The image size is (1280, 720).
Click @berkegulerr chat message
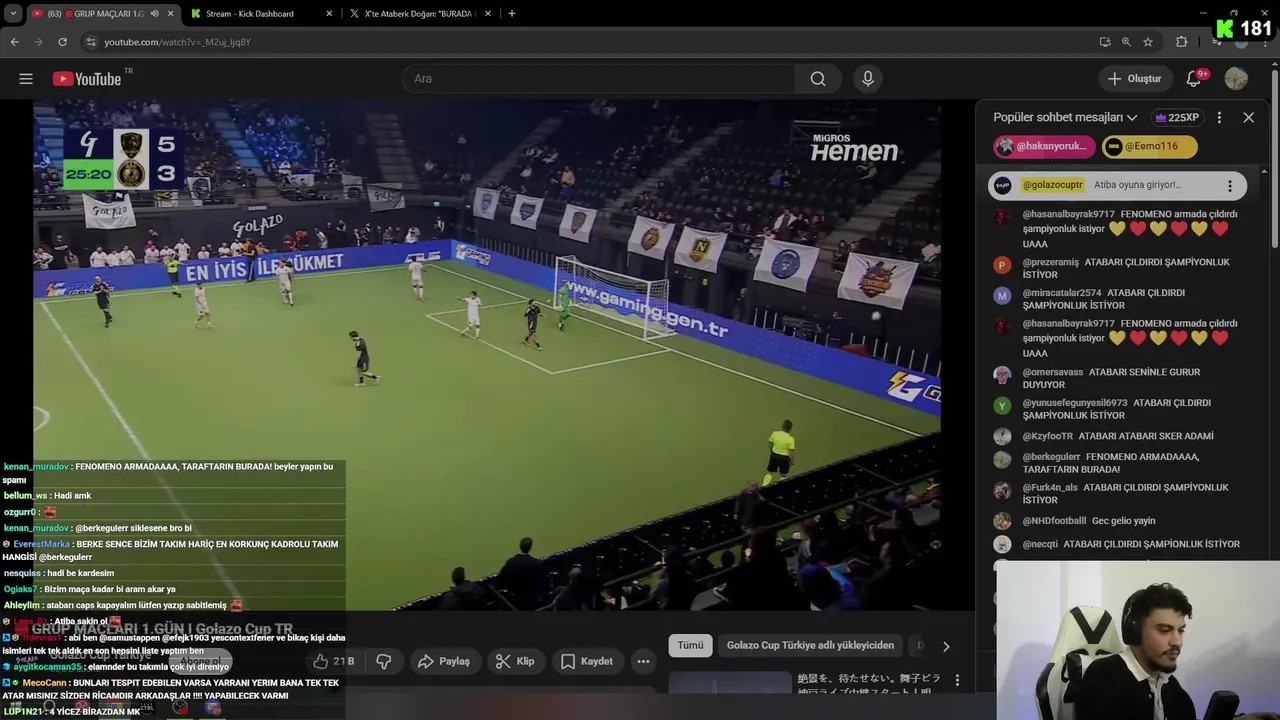1118,463
